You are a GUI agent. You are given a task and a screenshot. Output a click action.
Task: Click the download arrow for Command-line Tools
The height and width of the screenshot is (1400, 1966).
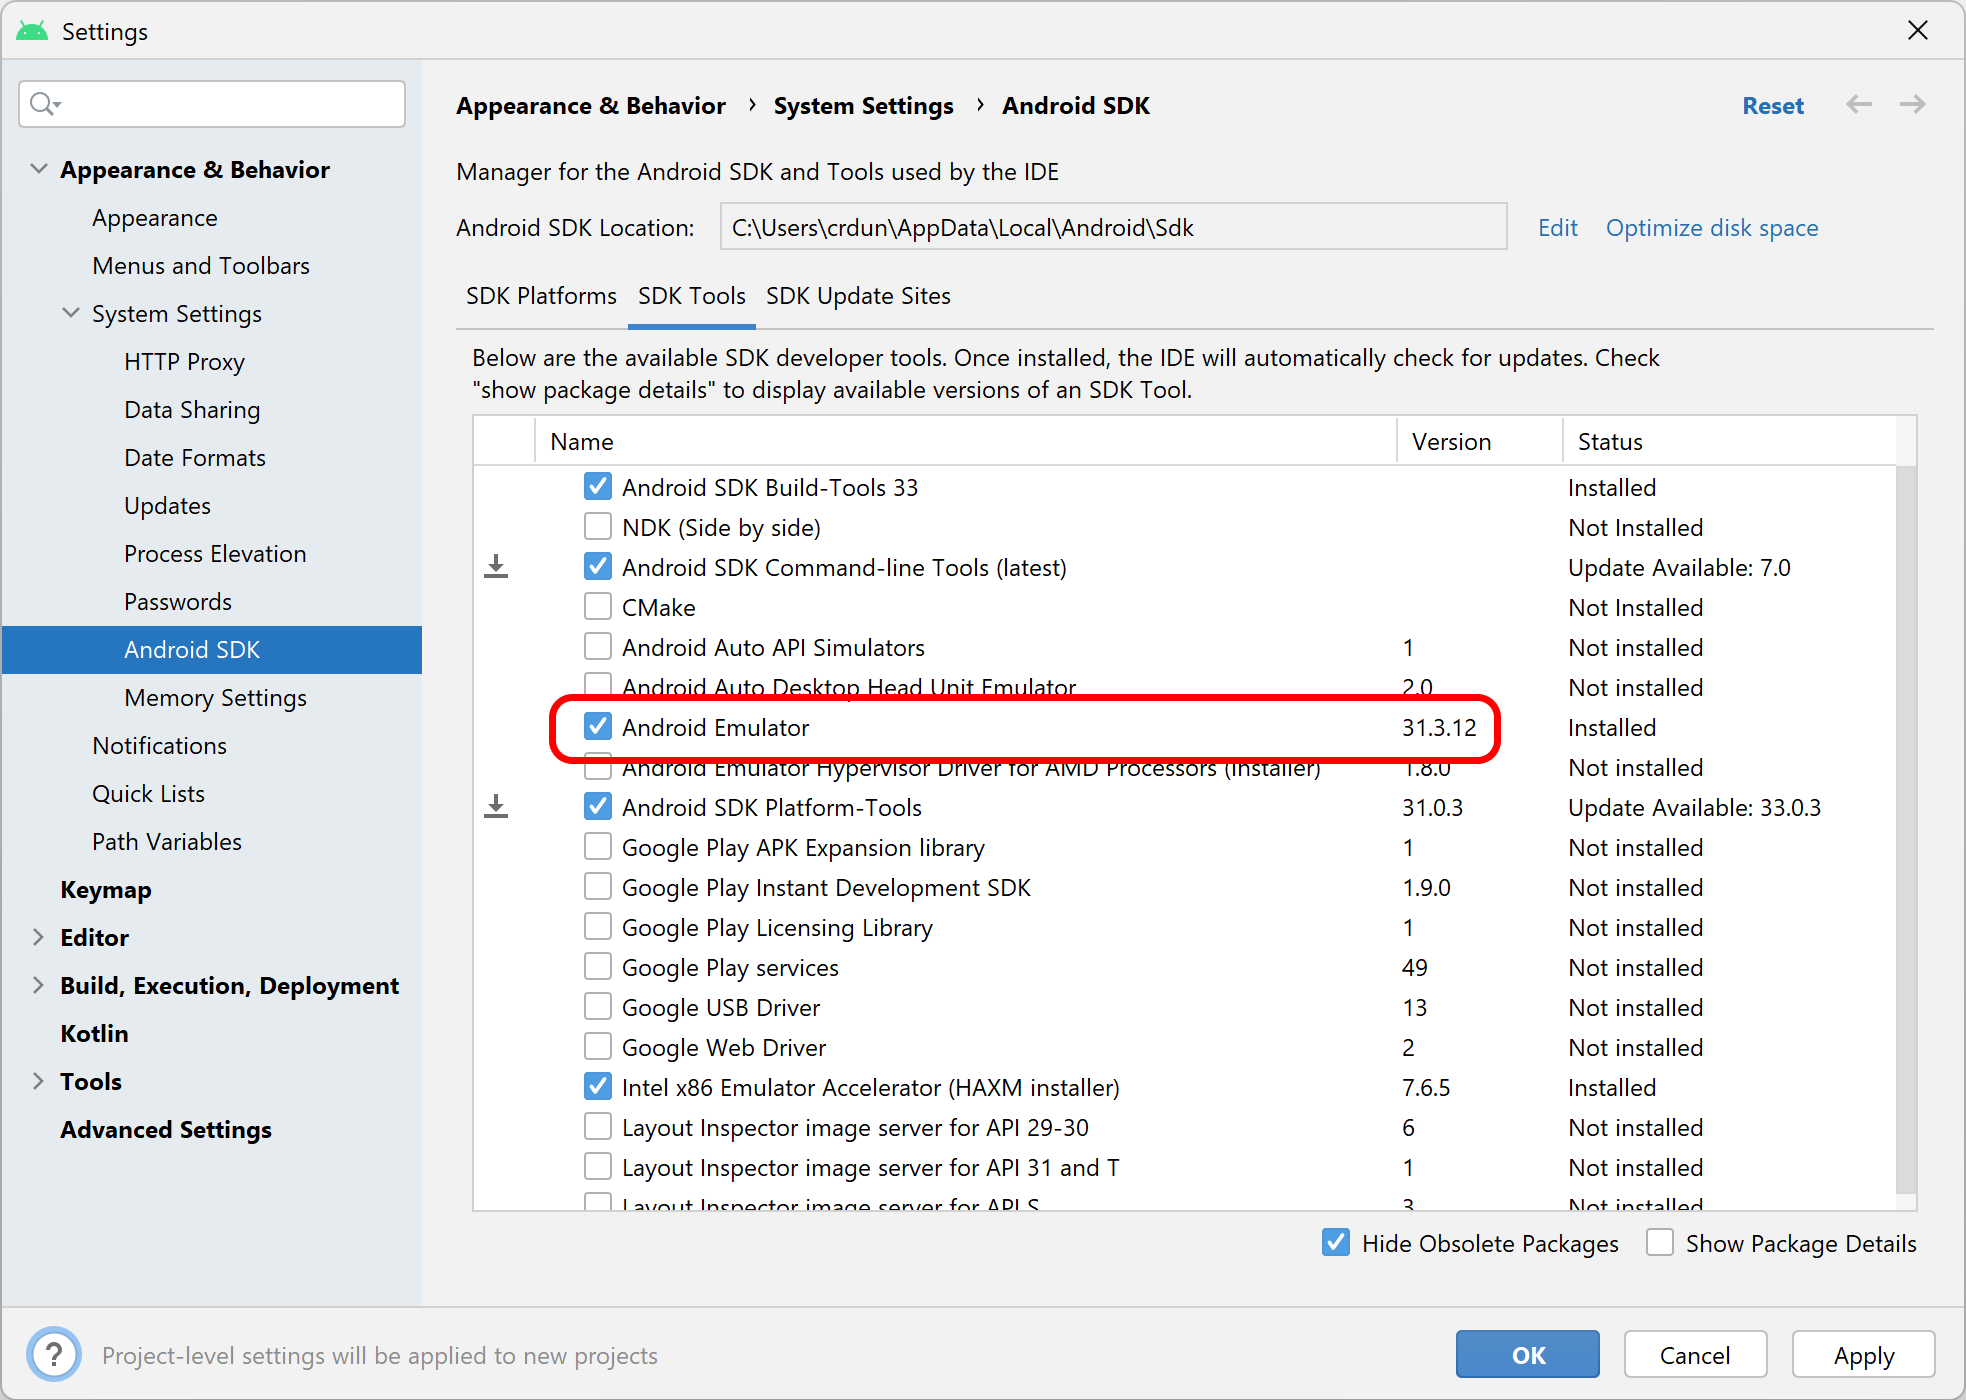click(x=500, y=567)
